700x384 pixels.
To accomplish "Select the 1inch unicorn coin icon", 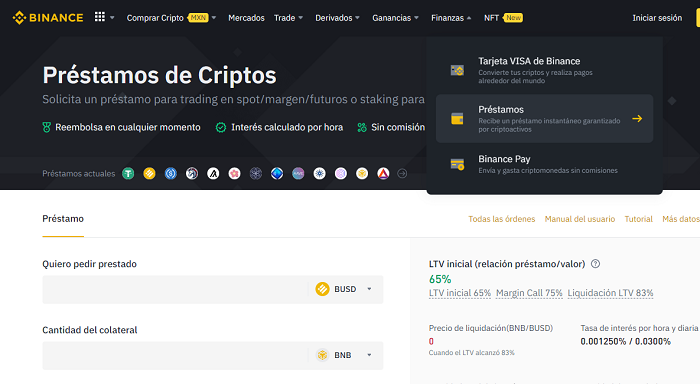I will click(x=192, y=173).
